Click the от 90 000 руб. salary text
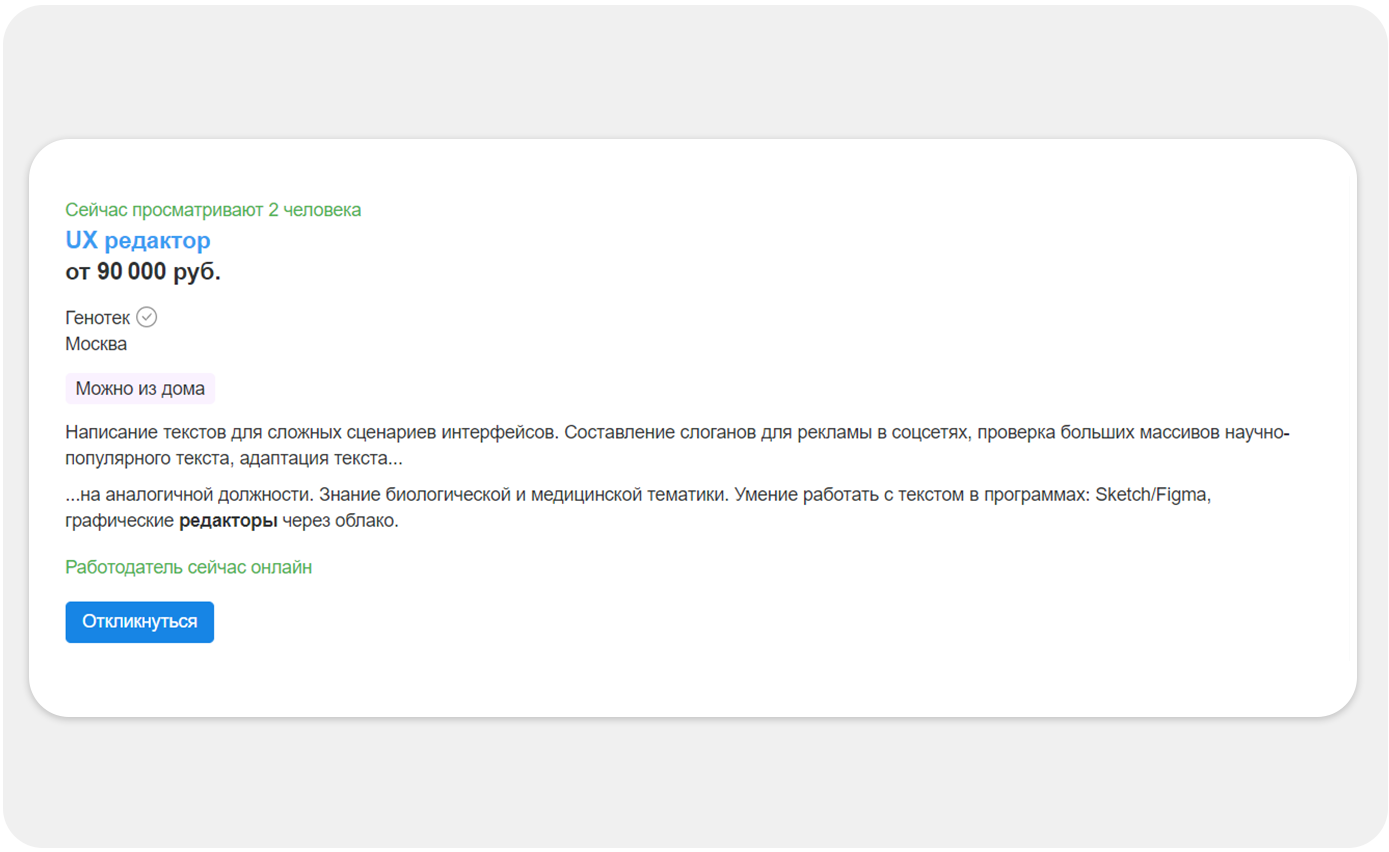The image size is (1389, 852). [x=143, y=272]
